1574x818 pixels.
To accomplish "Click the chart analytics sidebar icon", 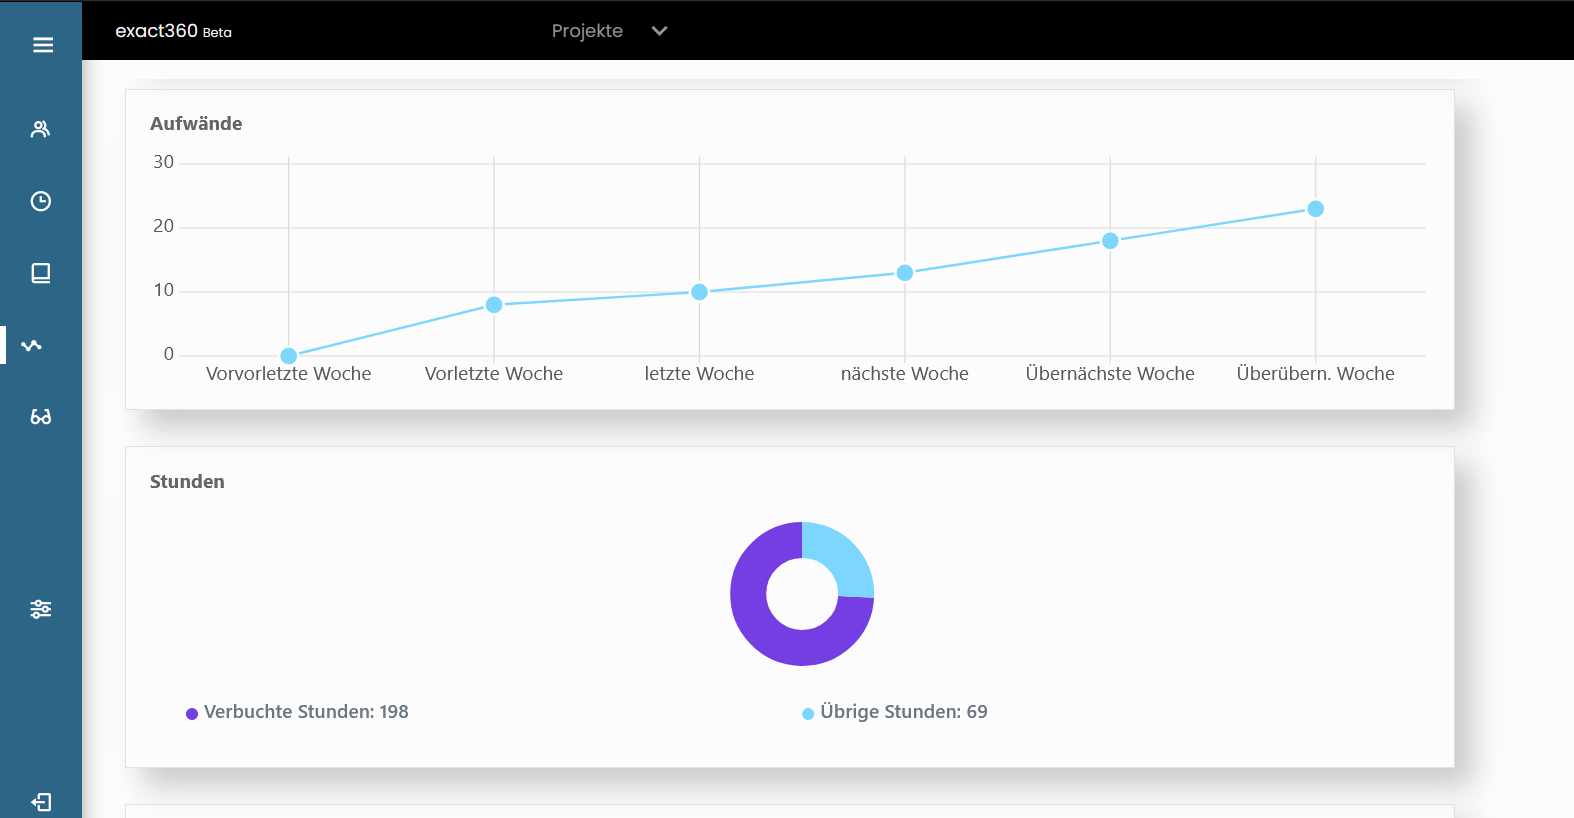I will pos(32,345).
